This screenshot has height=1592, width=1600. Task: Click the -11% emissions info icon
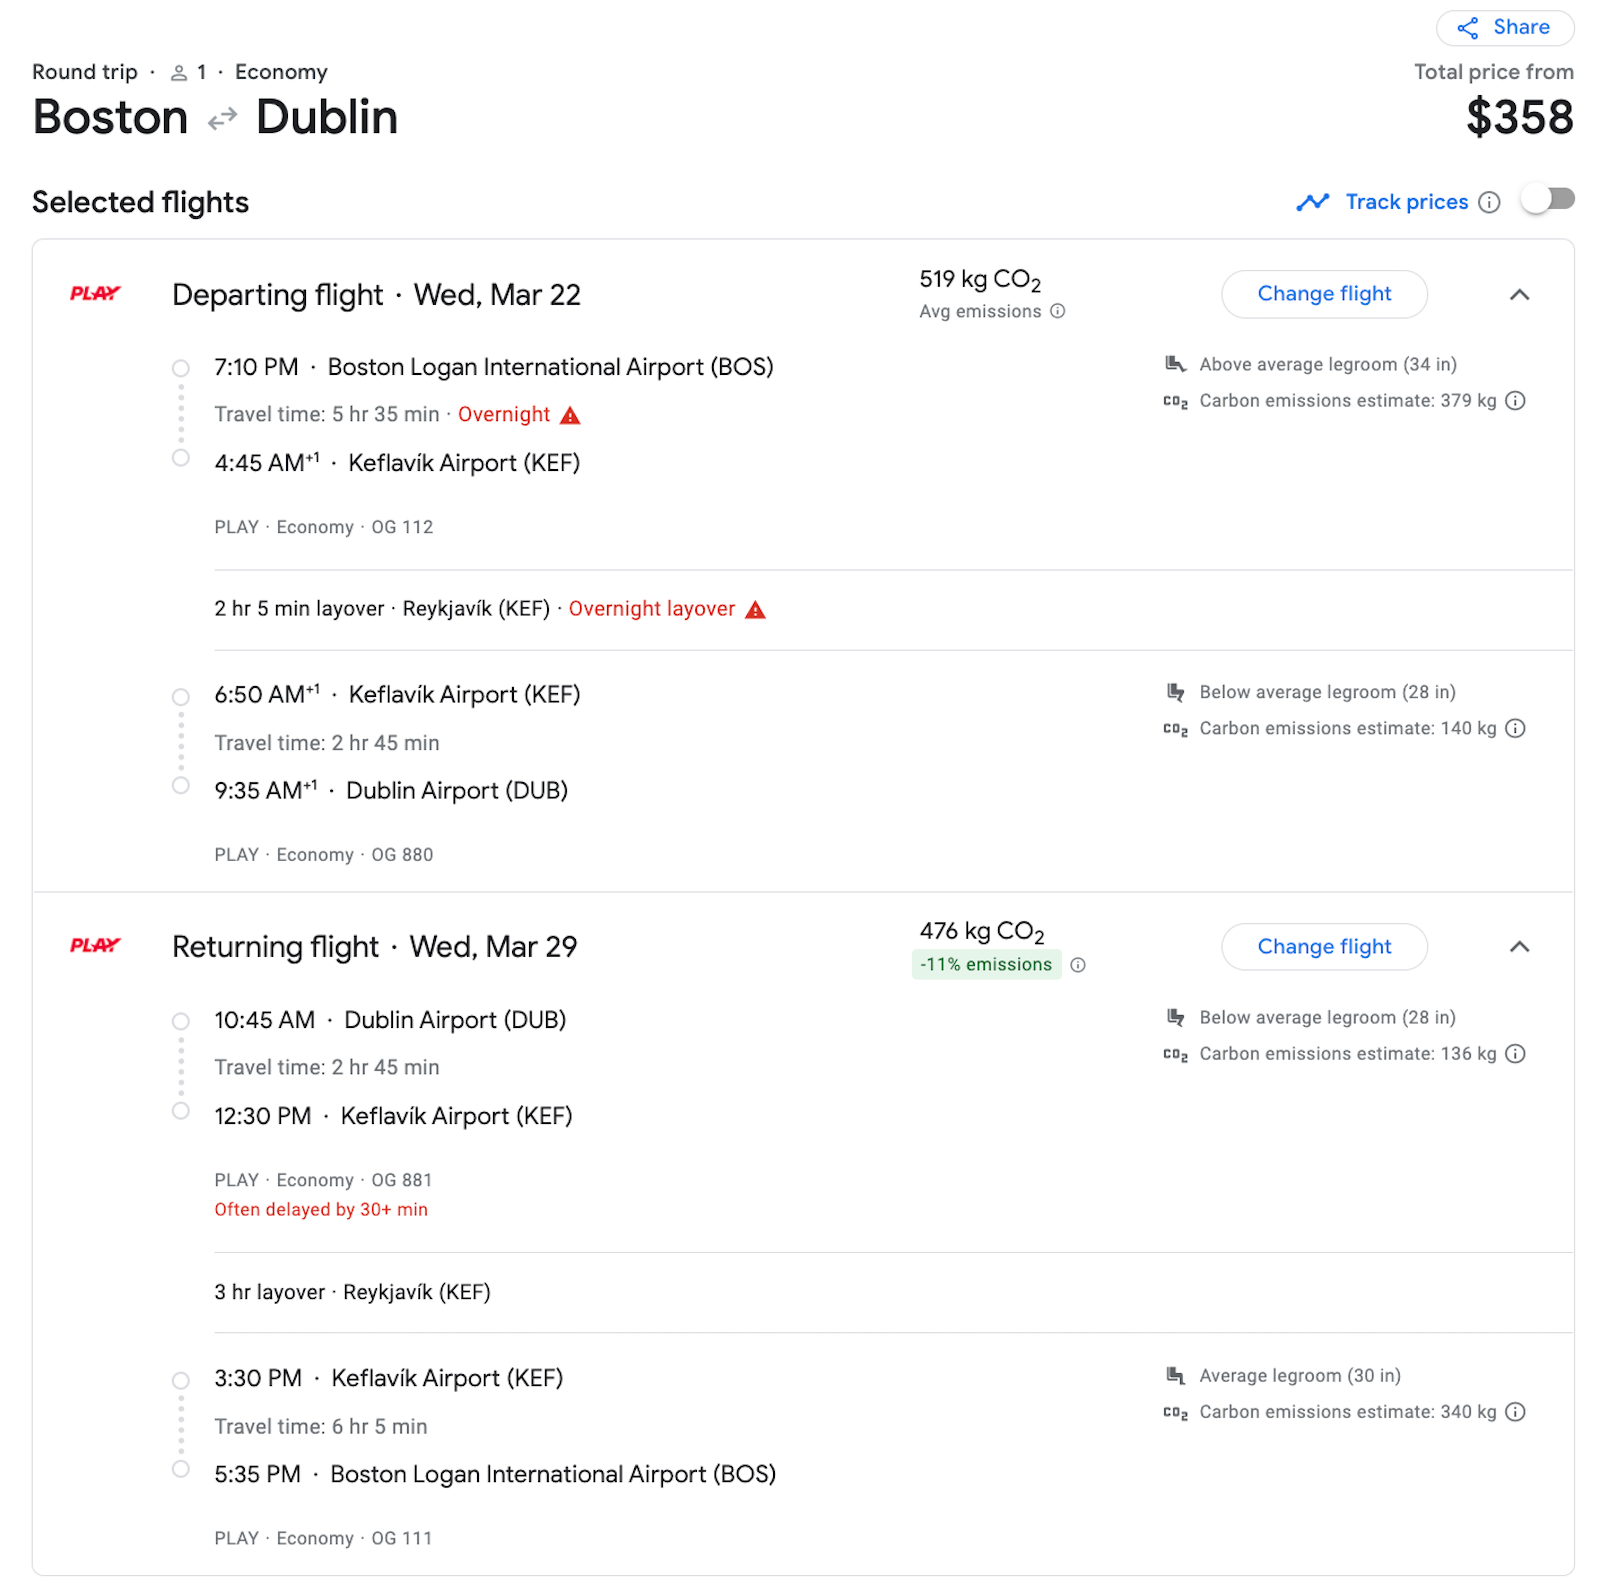coord(1077,965)
